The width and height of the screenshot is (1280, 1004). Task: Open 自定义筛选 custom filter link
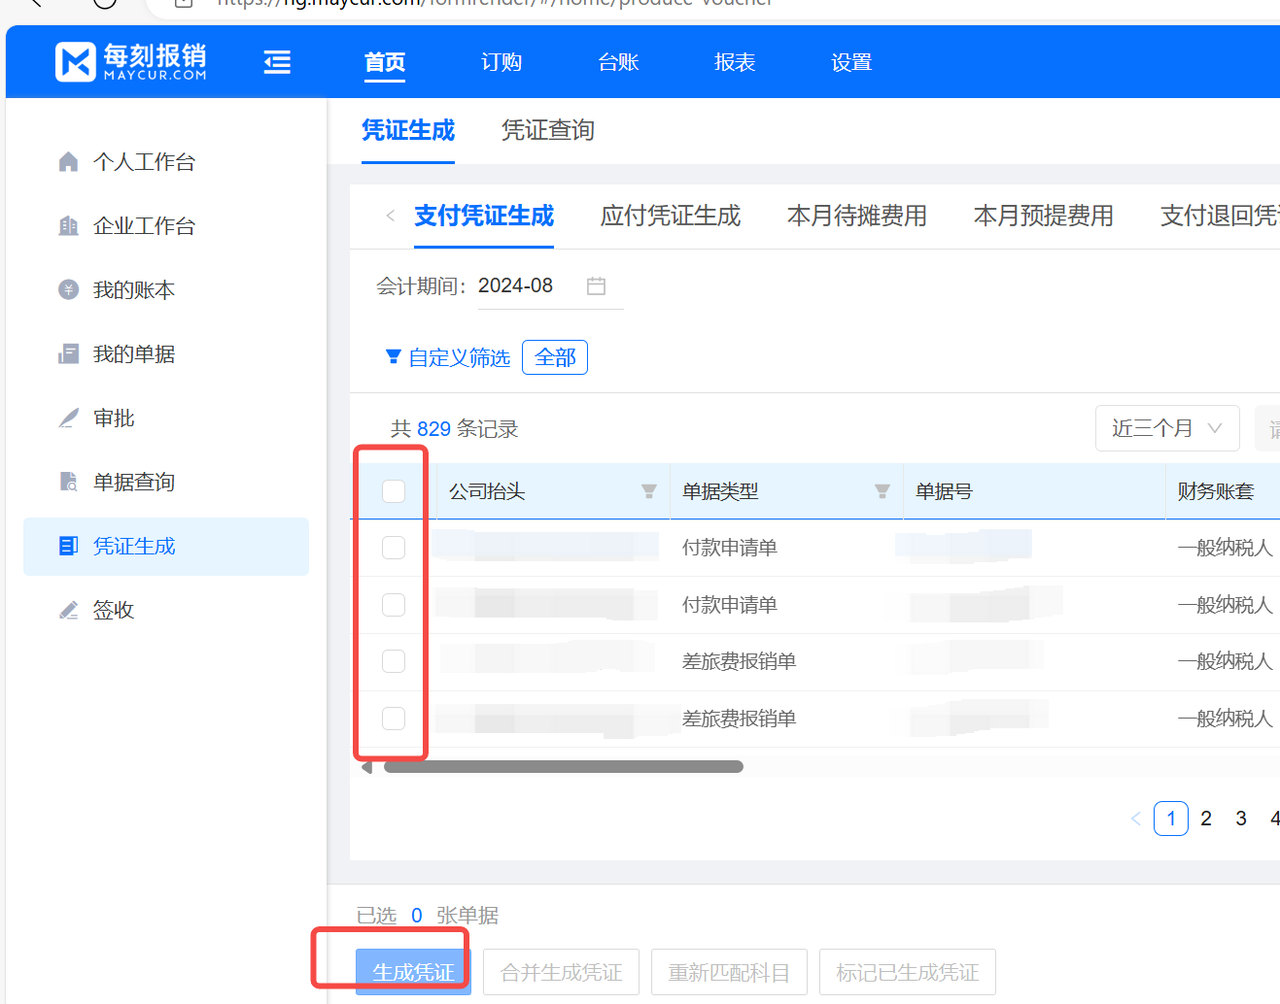tap(459, 357)
